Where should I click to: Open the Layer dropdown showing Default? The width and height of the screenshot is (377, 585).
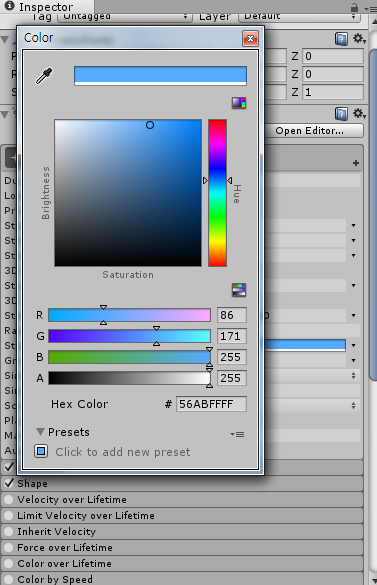[x=299, y=17]
